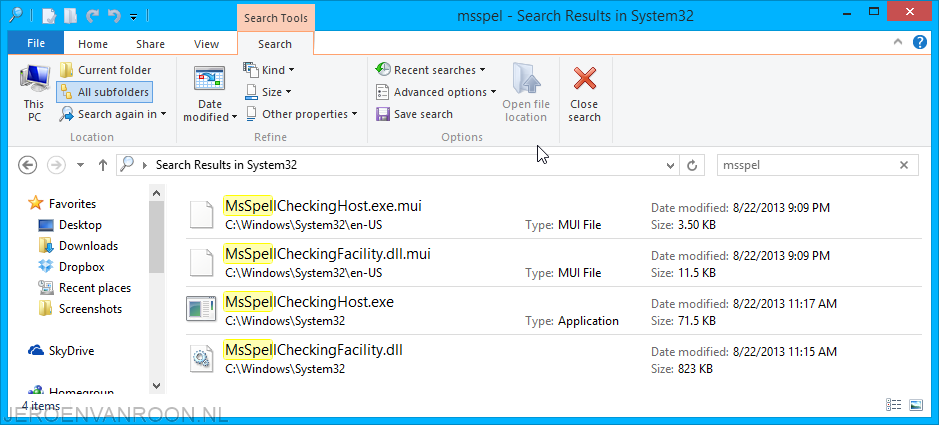Open Advanced options dropdown
939x425 pixels.
pyautogui.click(x=436, y=92)
